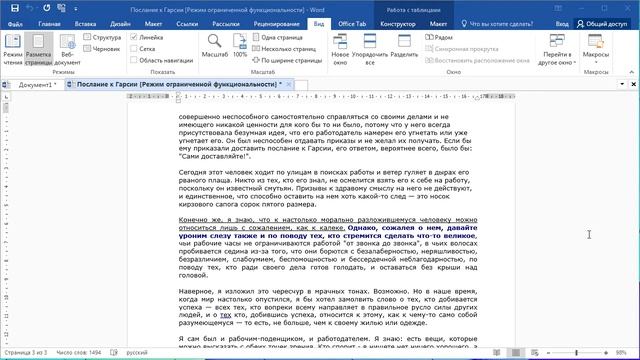Click the Рядом side-by-side button
Image resolution: width=640 pixels, height=360 pixels.
pyautogui.click(x=439, y=37)
